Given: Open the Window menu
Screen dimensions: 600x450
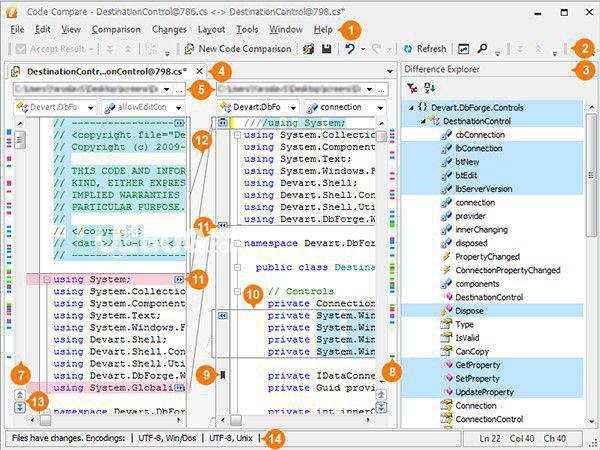Looking at the screenshot, I should tap(286, 29).
